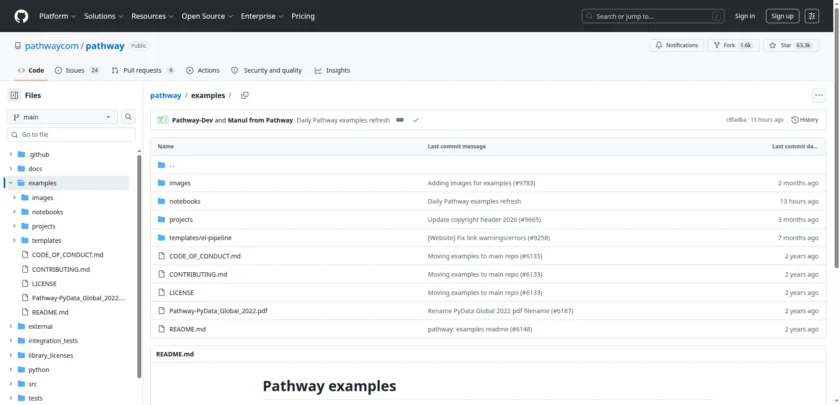Click the projects folder icon in file table
Screen dimensions: 840x405
click(x=161, y=220)
